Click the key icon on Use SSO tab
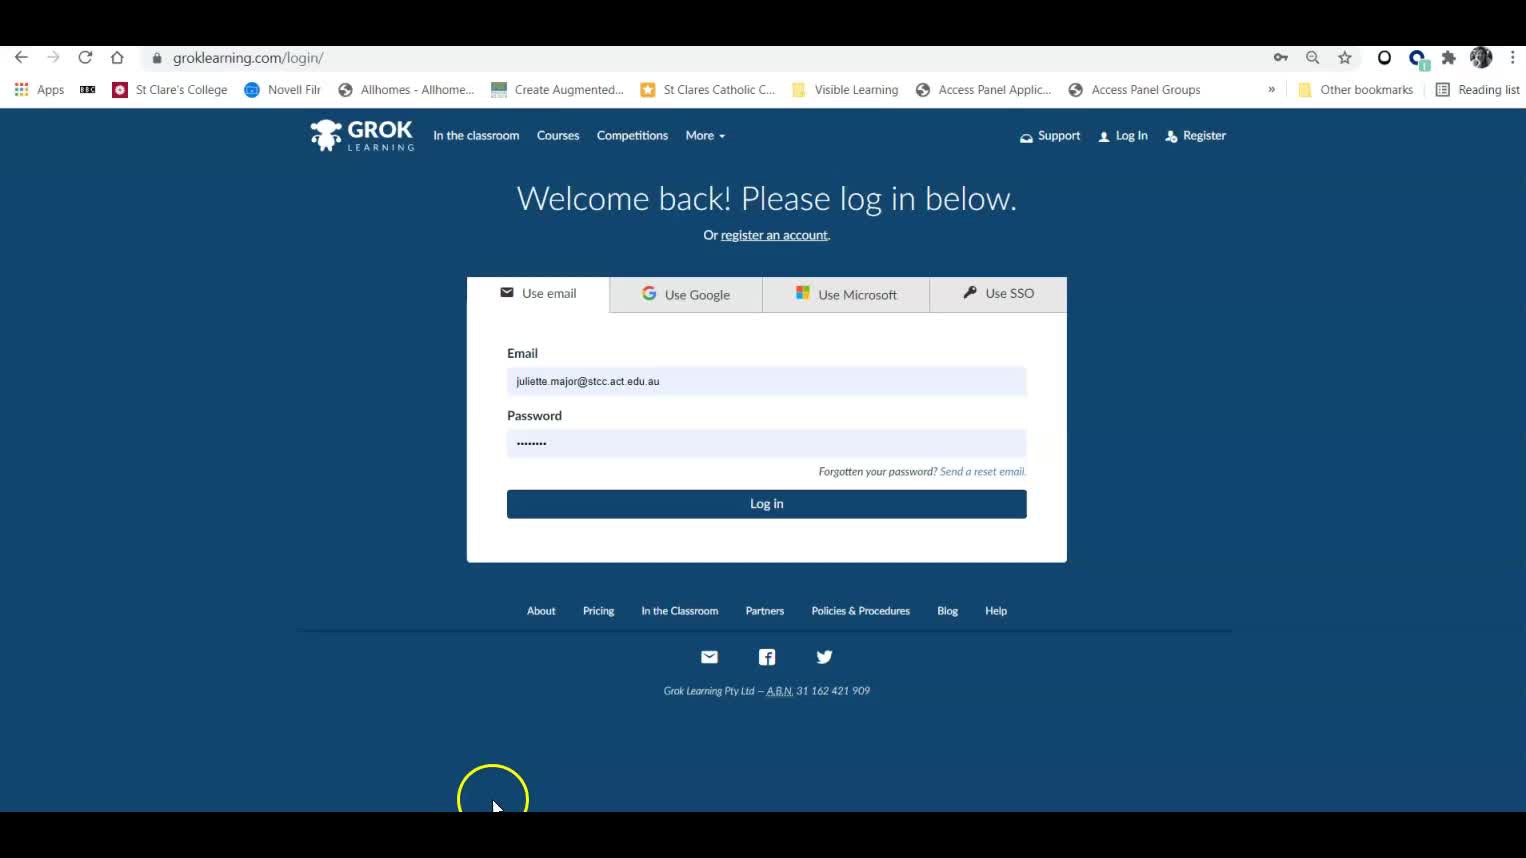Image resolution: width=1526 pixels, height=858 pixels. coord(968,292)
